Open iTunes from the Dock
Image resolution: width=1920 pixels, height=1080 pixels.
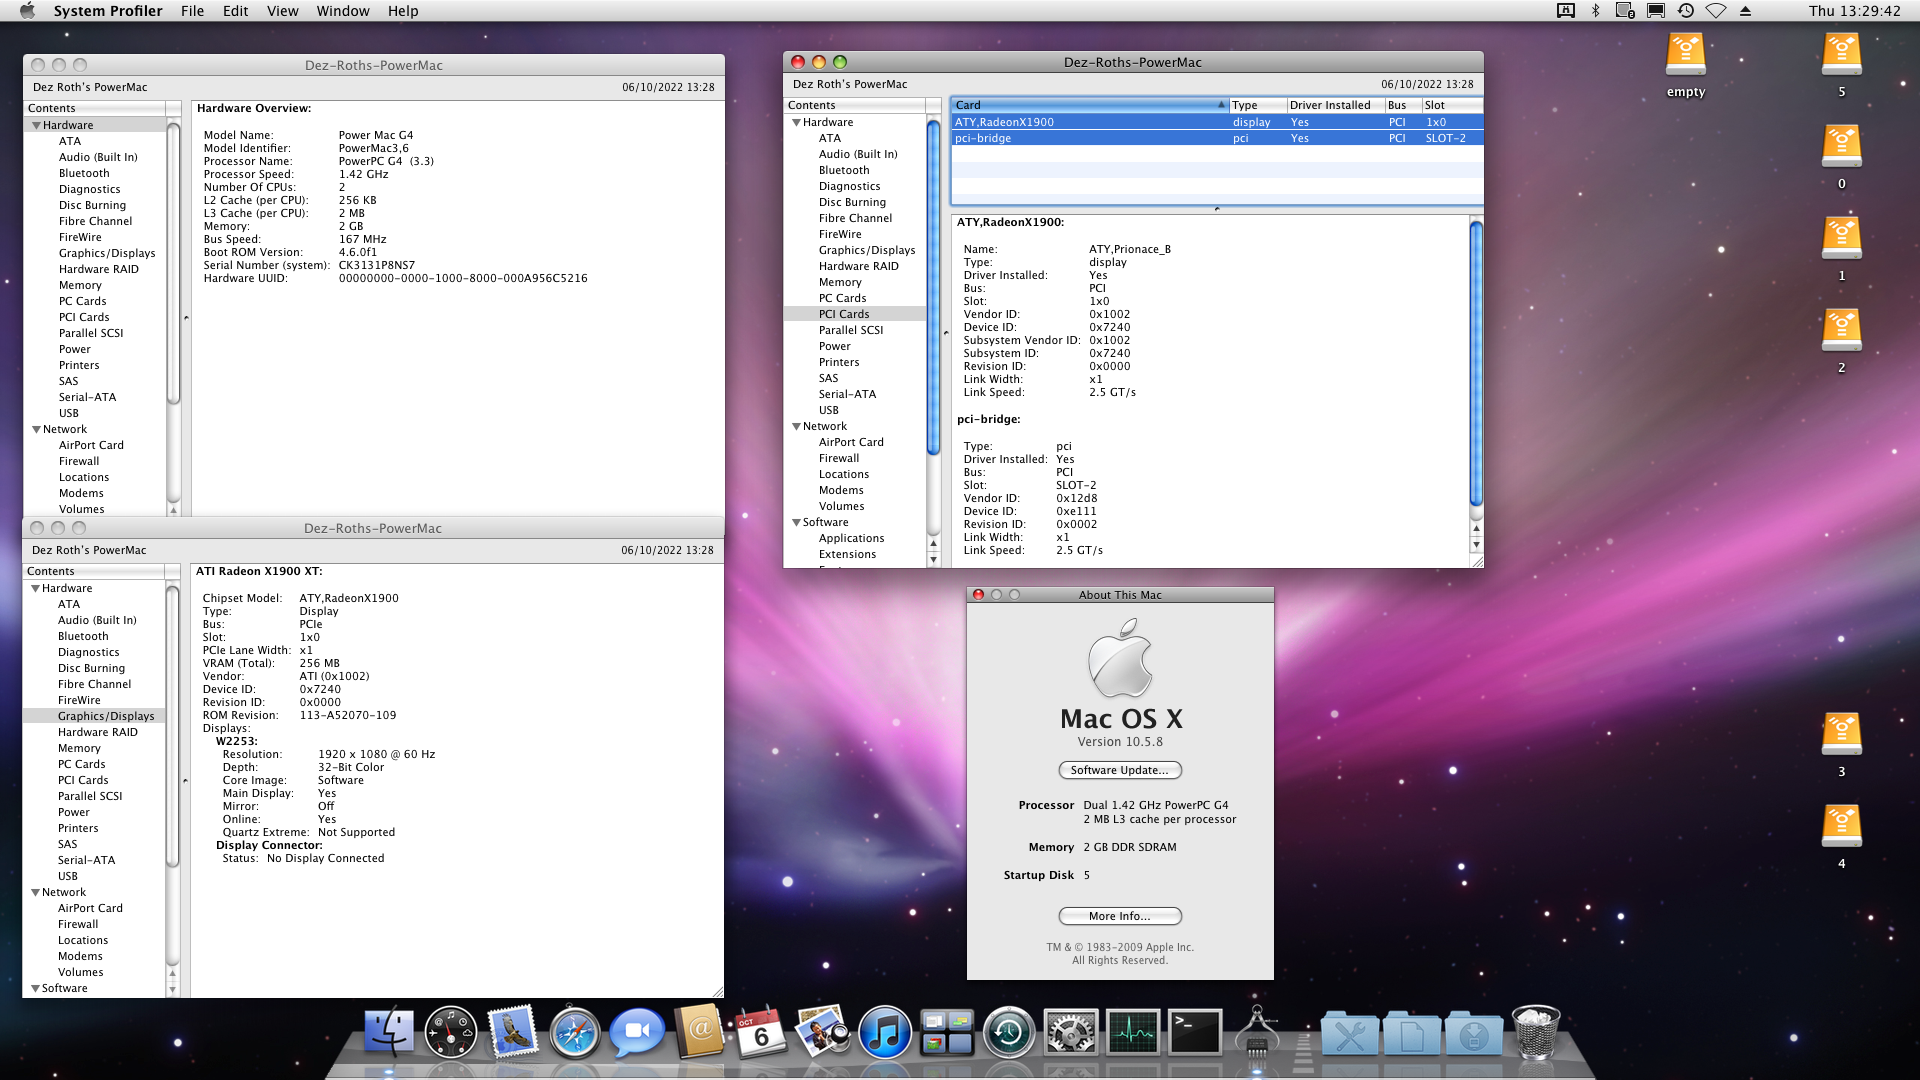(884, 1033)
